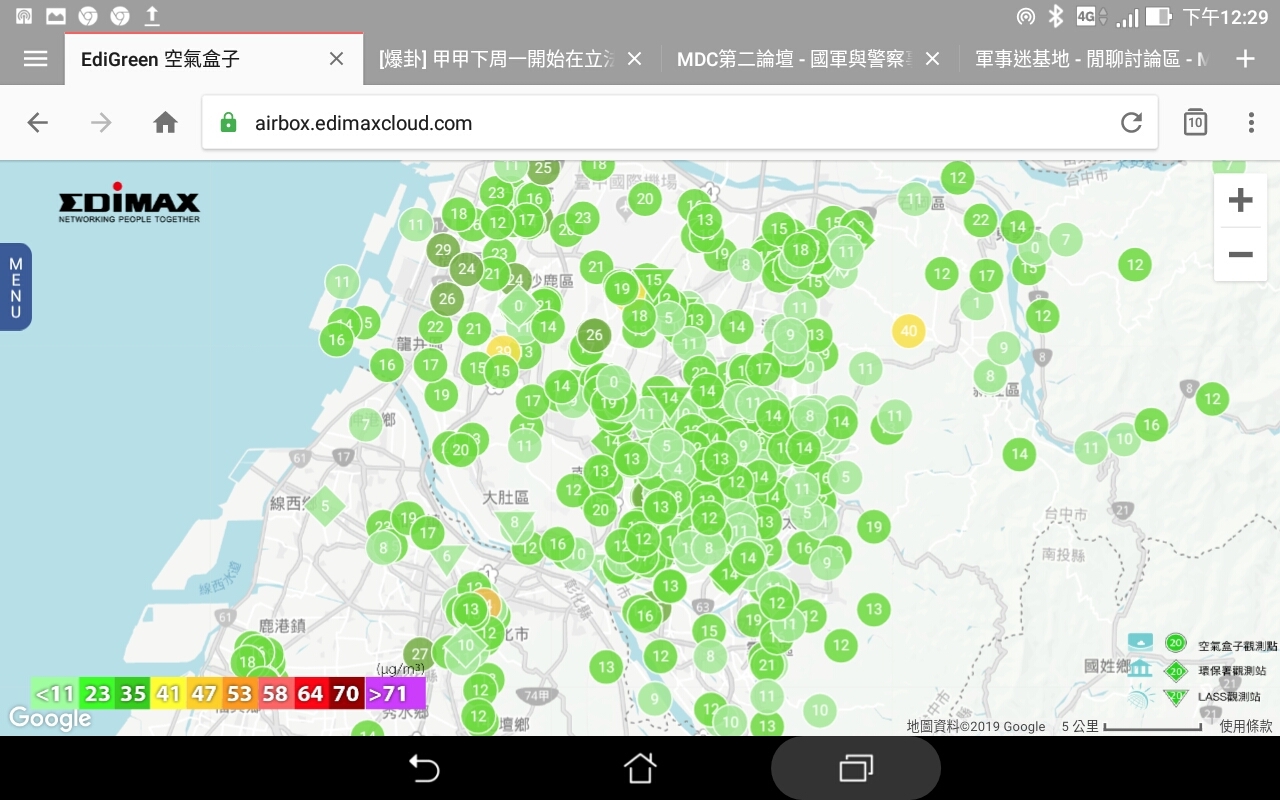Open Chrome's three-dot overflow menu

1251,123
